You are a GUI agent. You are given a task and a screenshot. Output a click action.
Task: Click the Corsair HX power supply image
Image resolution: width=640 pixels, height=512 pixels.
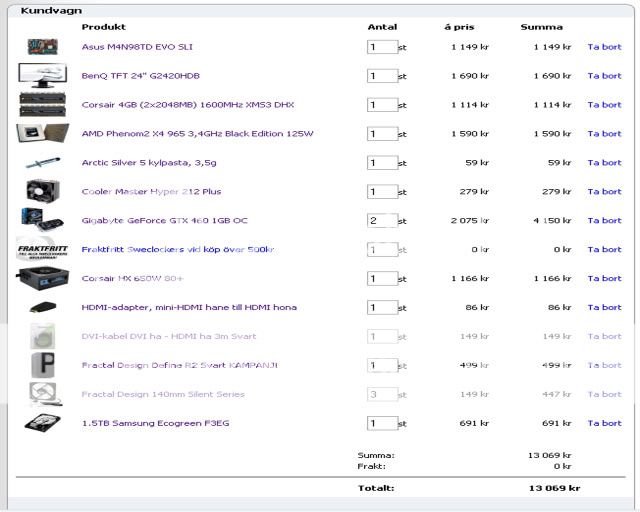pyautogui.click(x=42, y=278)
